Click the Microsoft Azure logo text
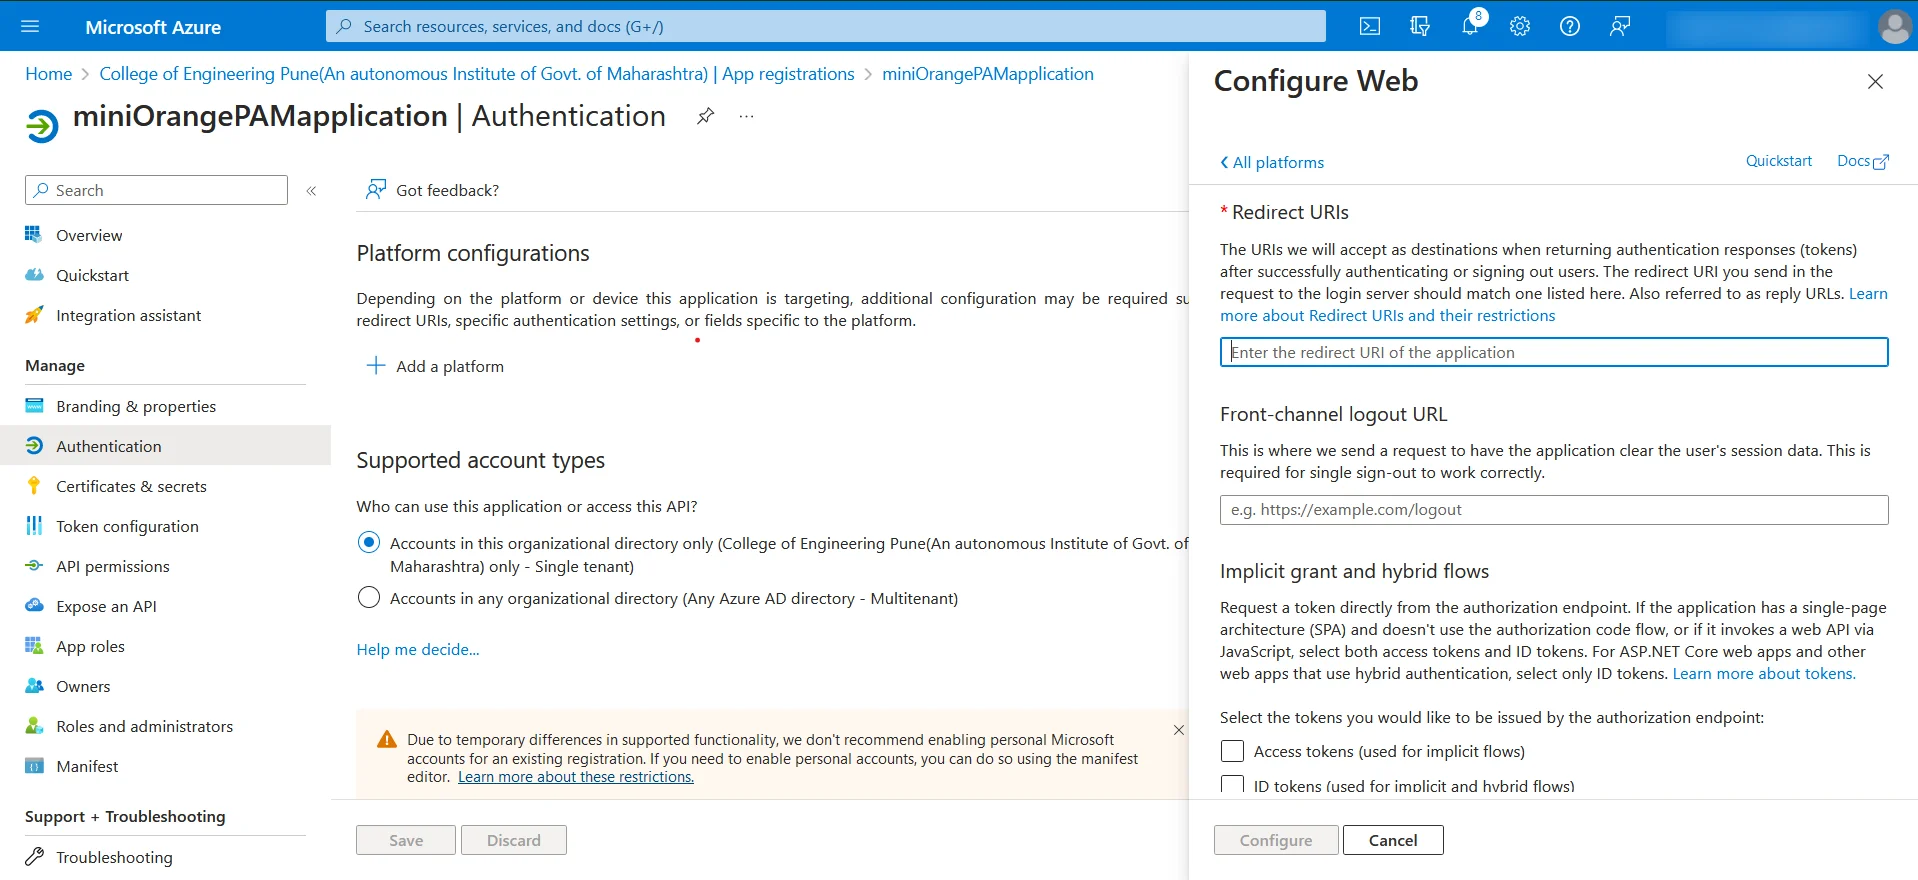This screenshot has width=1918, height=880. coord(153,27)
